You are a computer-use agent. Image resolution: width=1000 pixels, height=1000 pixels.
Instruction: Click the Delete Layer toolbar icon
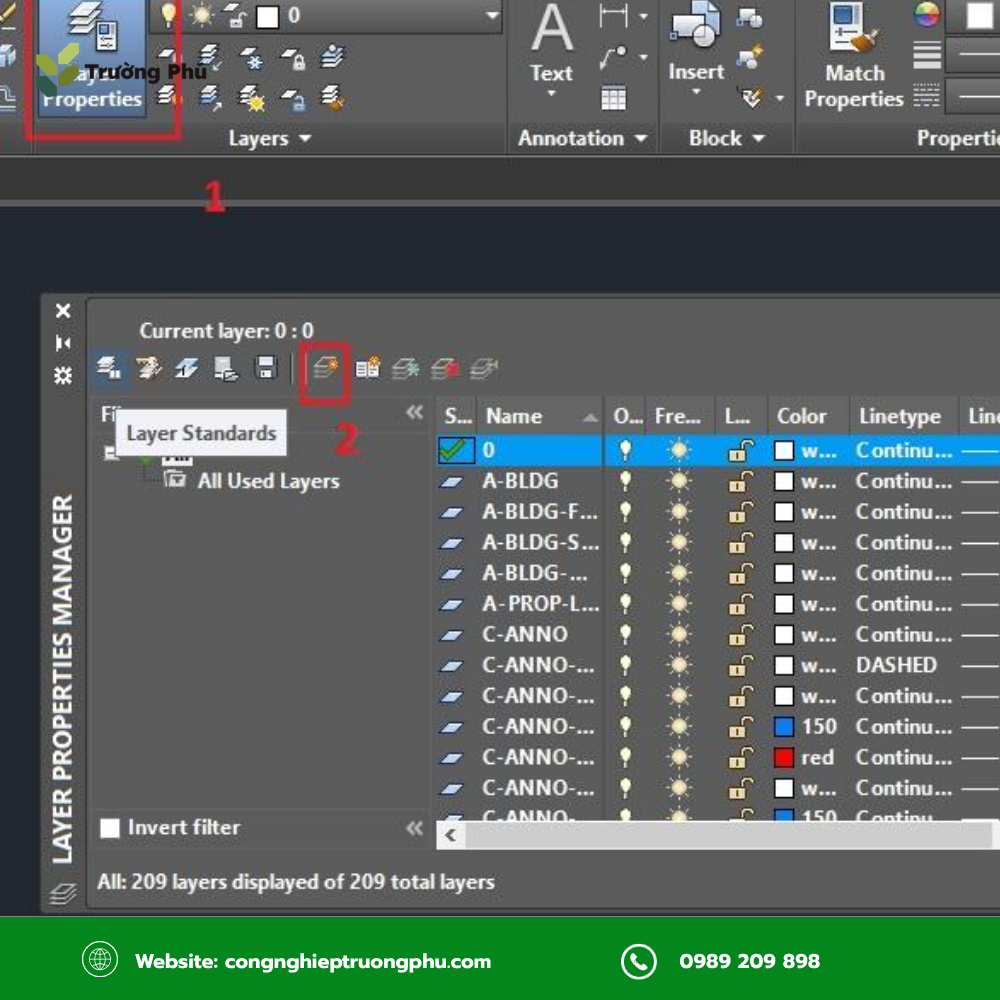[445, 369]
